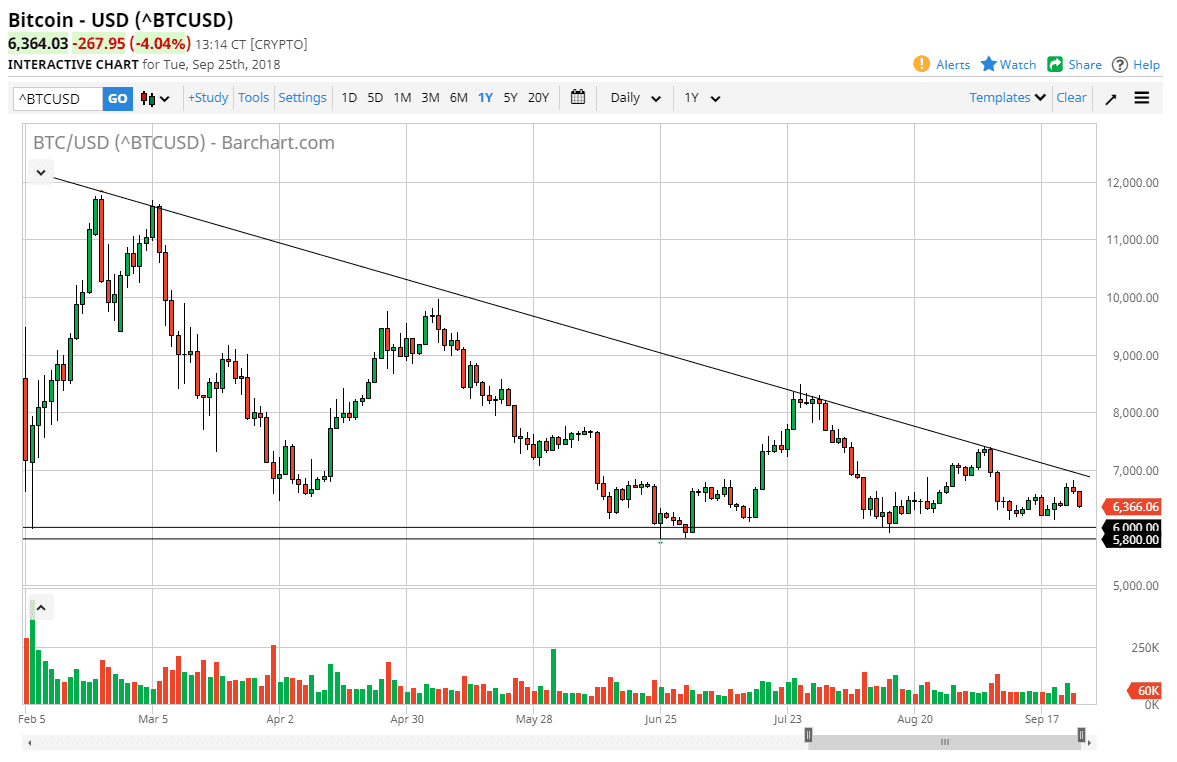Screen dimensions: 1177x762
Task: Open the Tools menu
Action: pyautogui.click(x=253, y=97)
